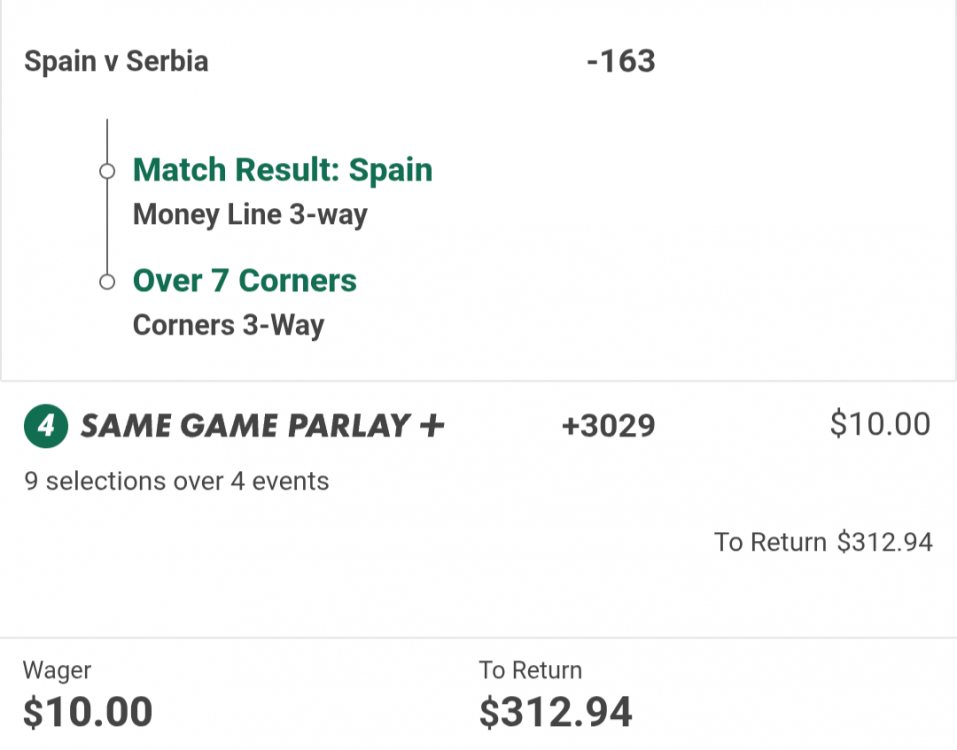
Task: Toggle the Over 7 Corners selection
Action: coord(244,281)
